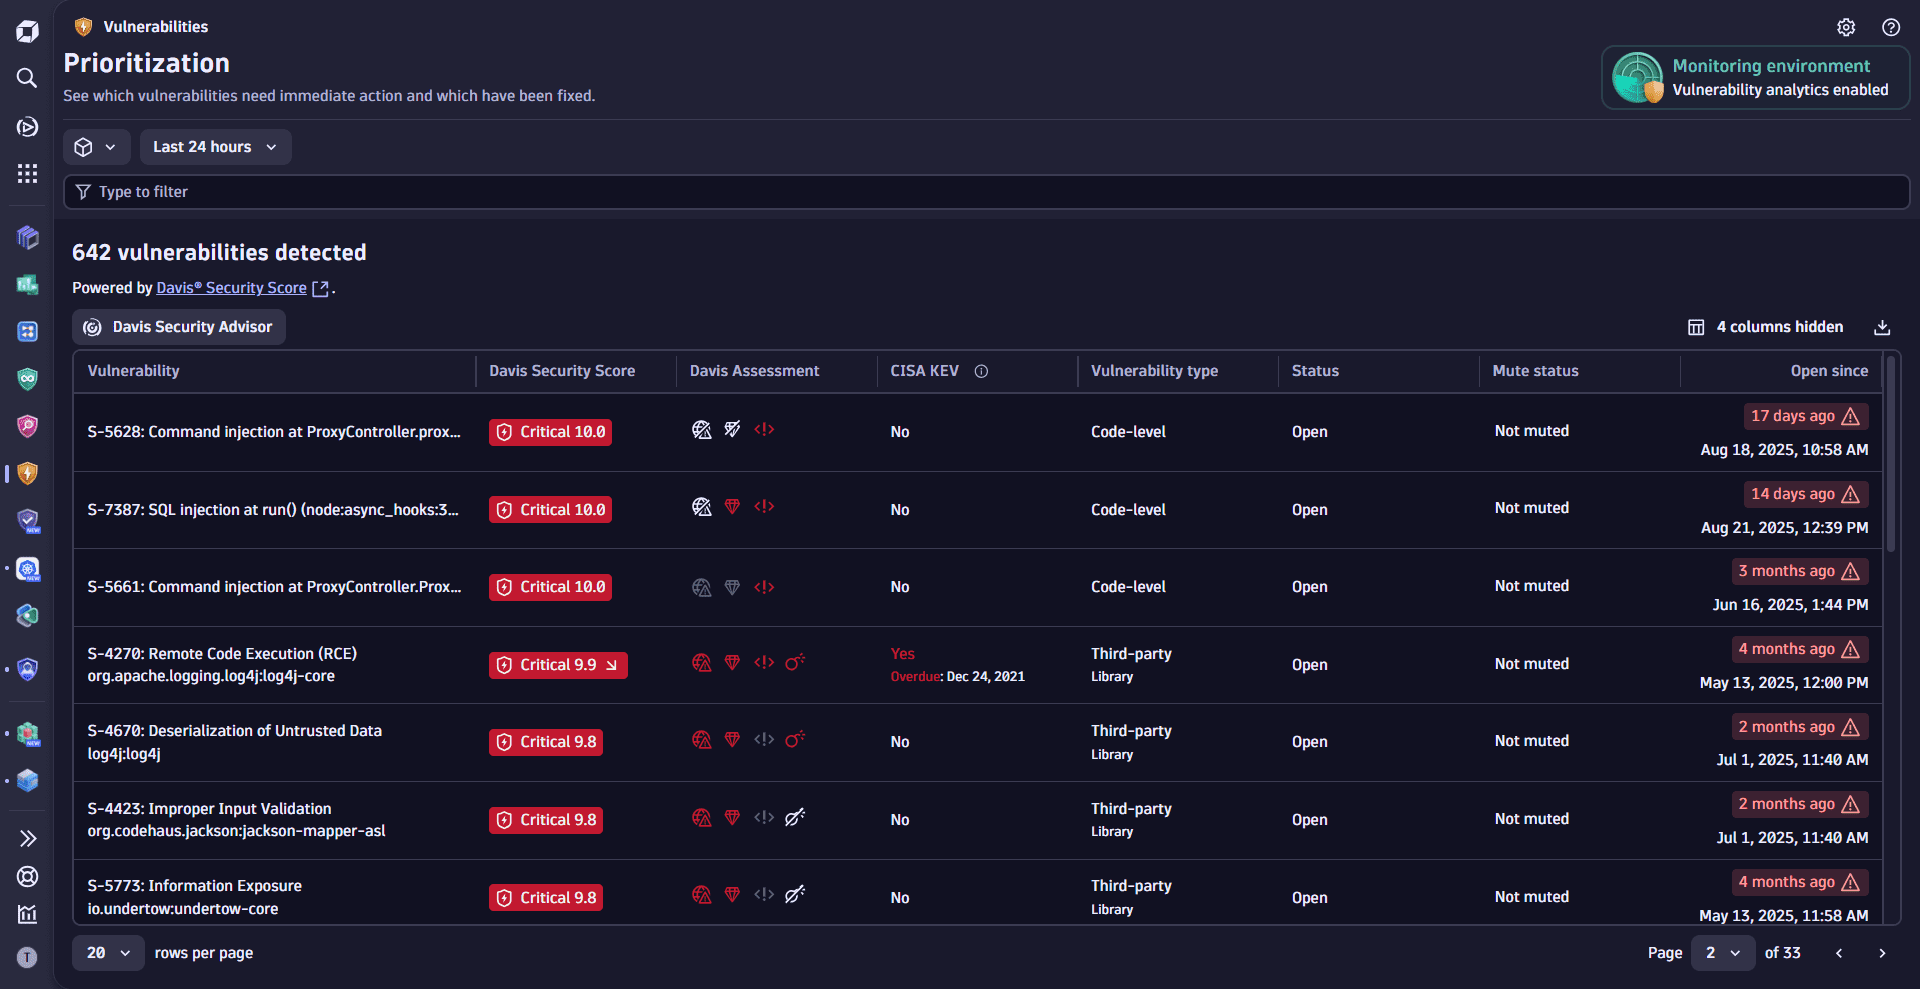Click the Overdue Dec 24, 2021 text
Image resolution: width=1920 pixels, height=989 pixels.
click(x=957, y=677)
